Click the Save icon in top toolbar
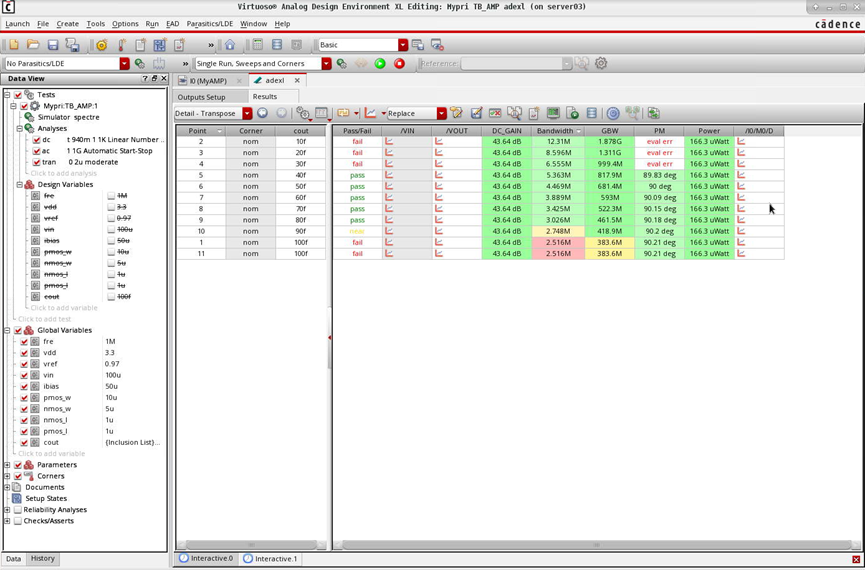Screen dimensions: 865x570 pyautogui.click(x=53, y=45)
